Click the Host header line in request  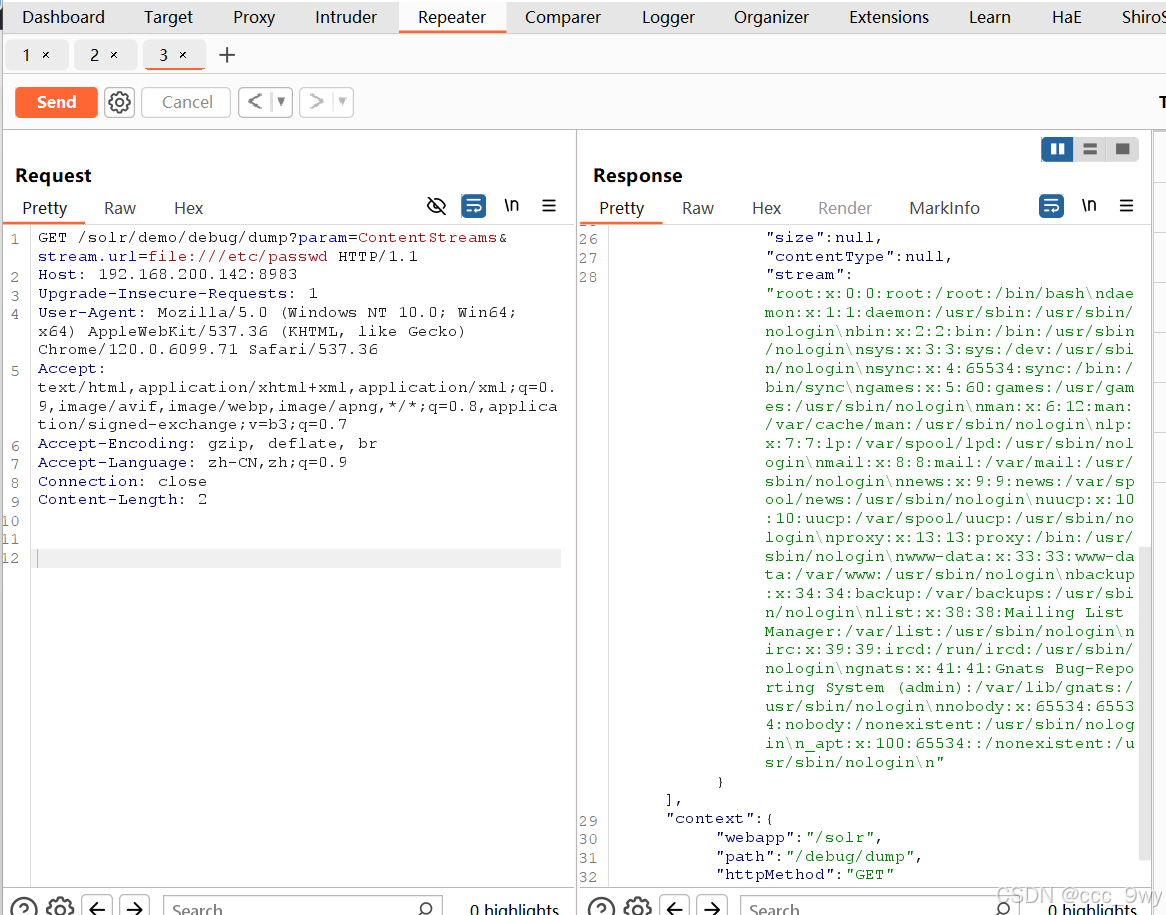click(x=168, y=274)
